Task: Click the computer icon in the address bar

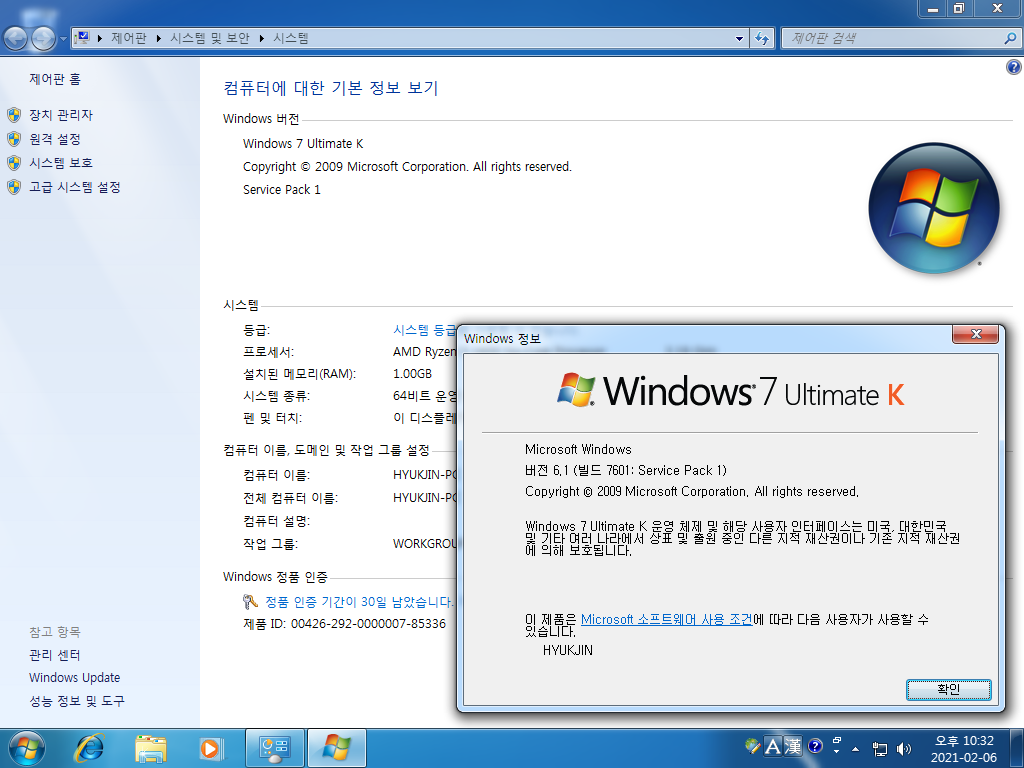Action: pyautogui.click(x=83, y=38)
